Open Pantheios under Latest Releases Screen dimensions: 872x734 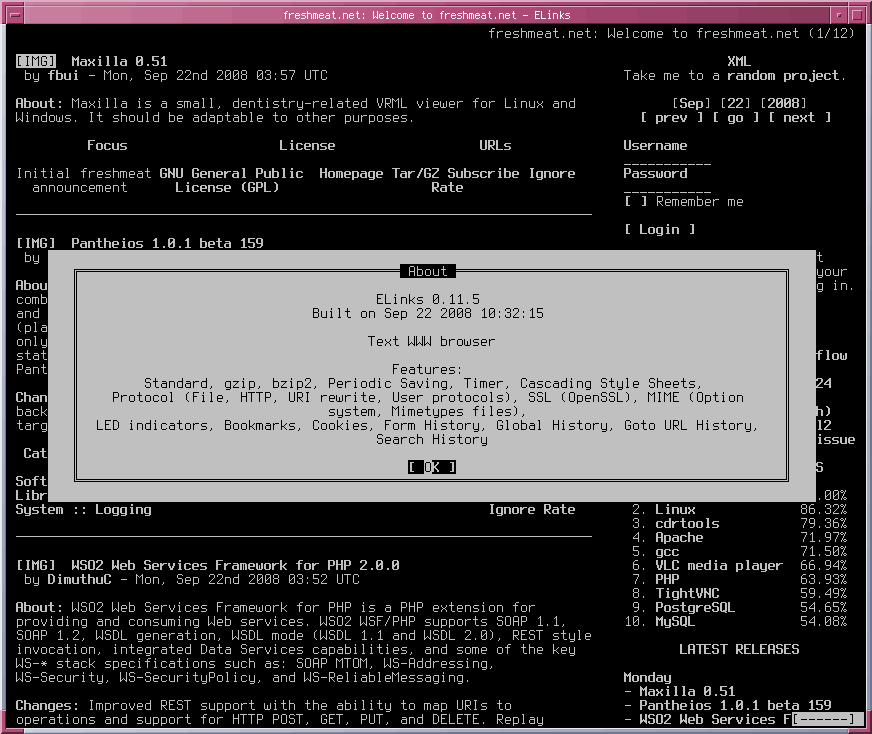pyautogui.click(x=735, y=705)
